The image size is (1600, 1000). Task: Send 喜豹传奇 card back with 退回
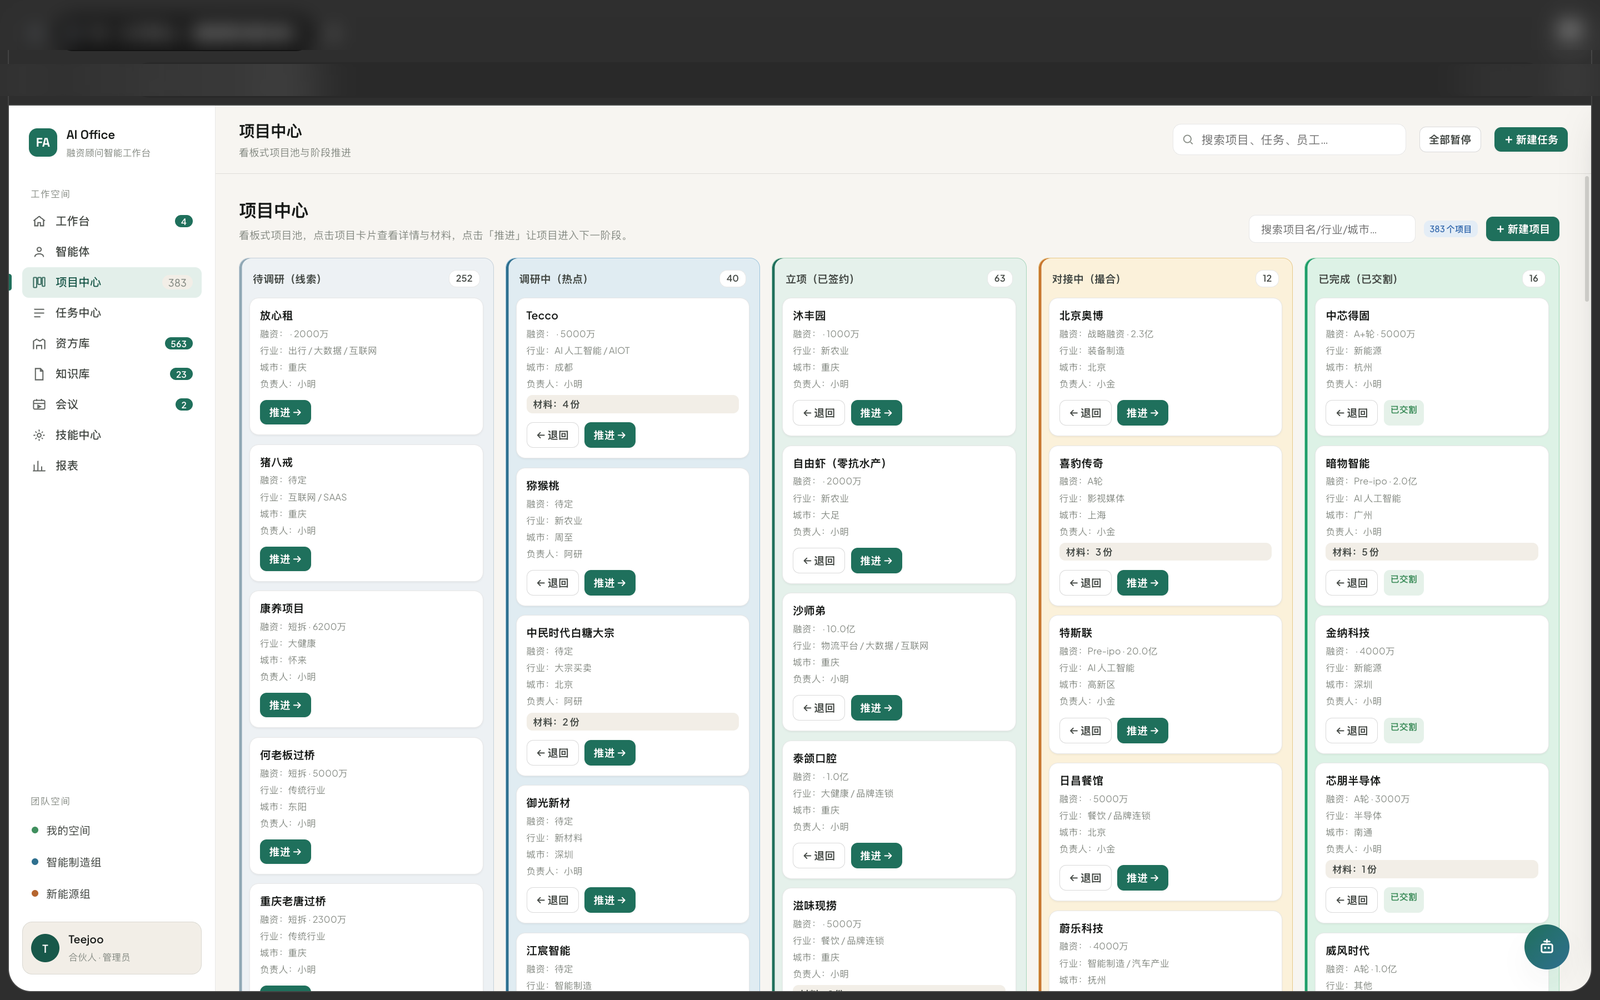point(1085,583)
